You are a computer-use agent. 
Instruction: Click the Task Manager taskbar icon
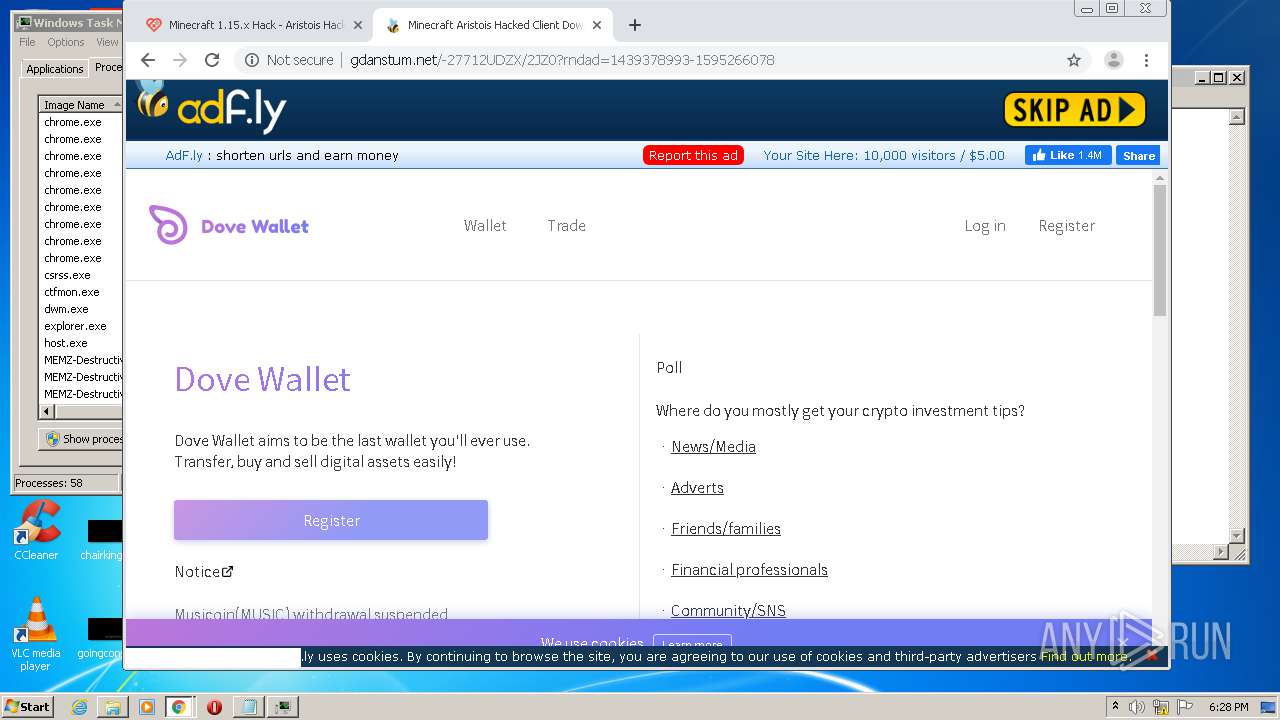[x=283, y=707]
